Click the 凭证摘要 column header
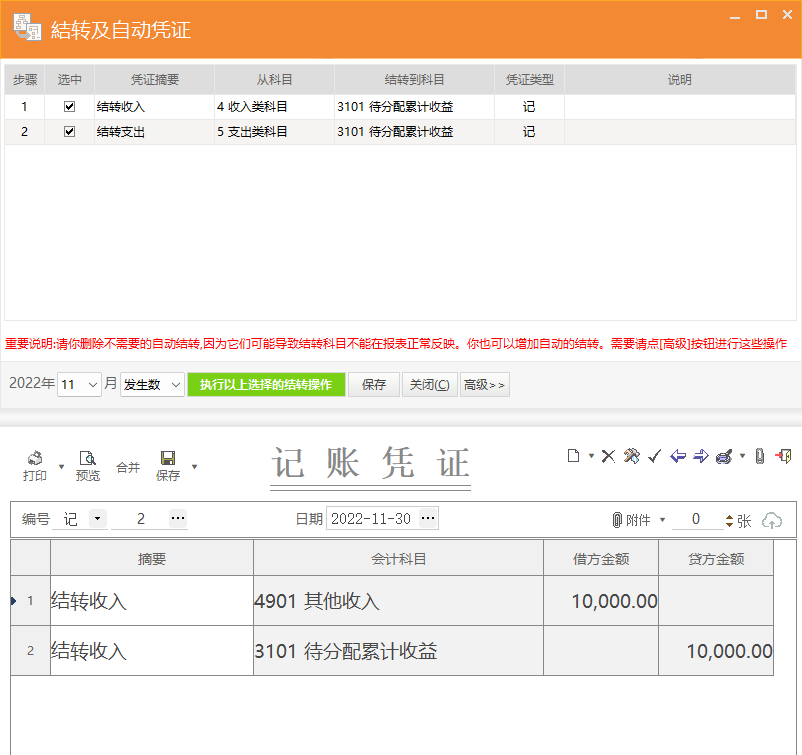 (x=154, y=79)
